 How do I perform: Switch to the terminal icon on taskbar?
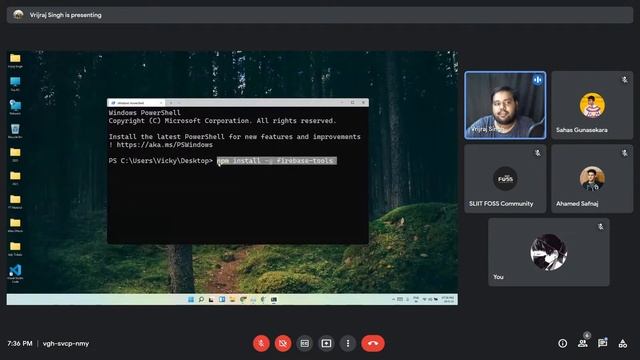[274, 300]
